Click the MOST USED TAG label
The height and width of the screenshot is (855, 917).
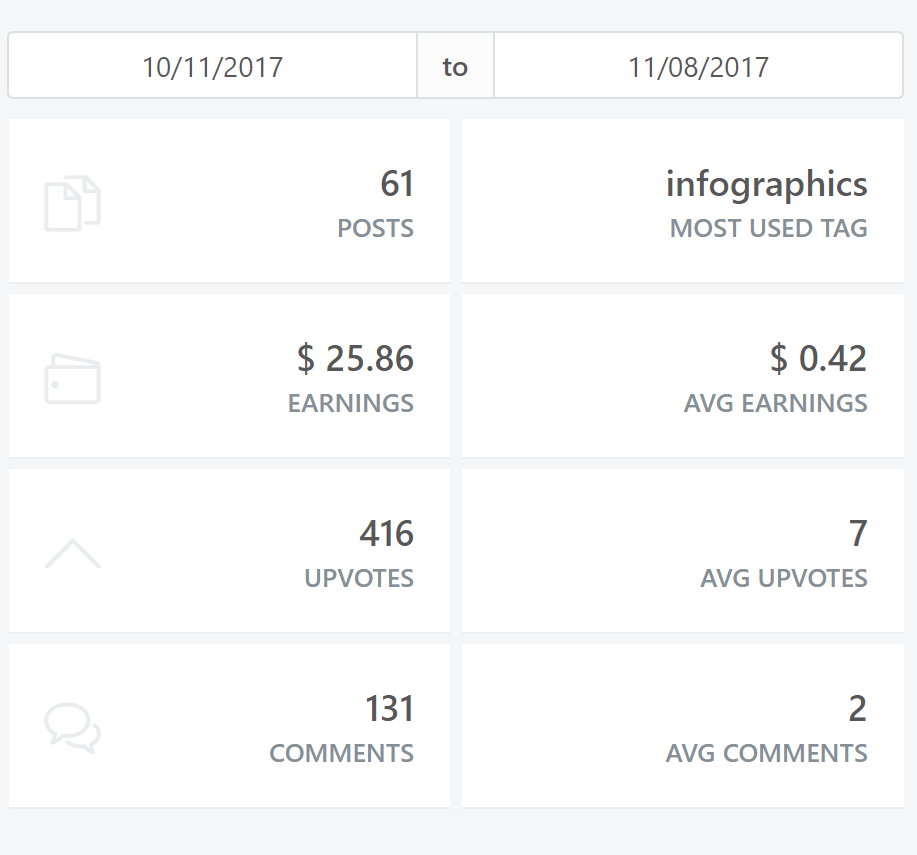pos(768,229)
